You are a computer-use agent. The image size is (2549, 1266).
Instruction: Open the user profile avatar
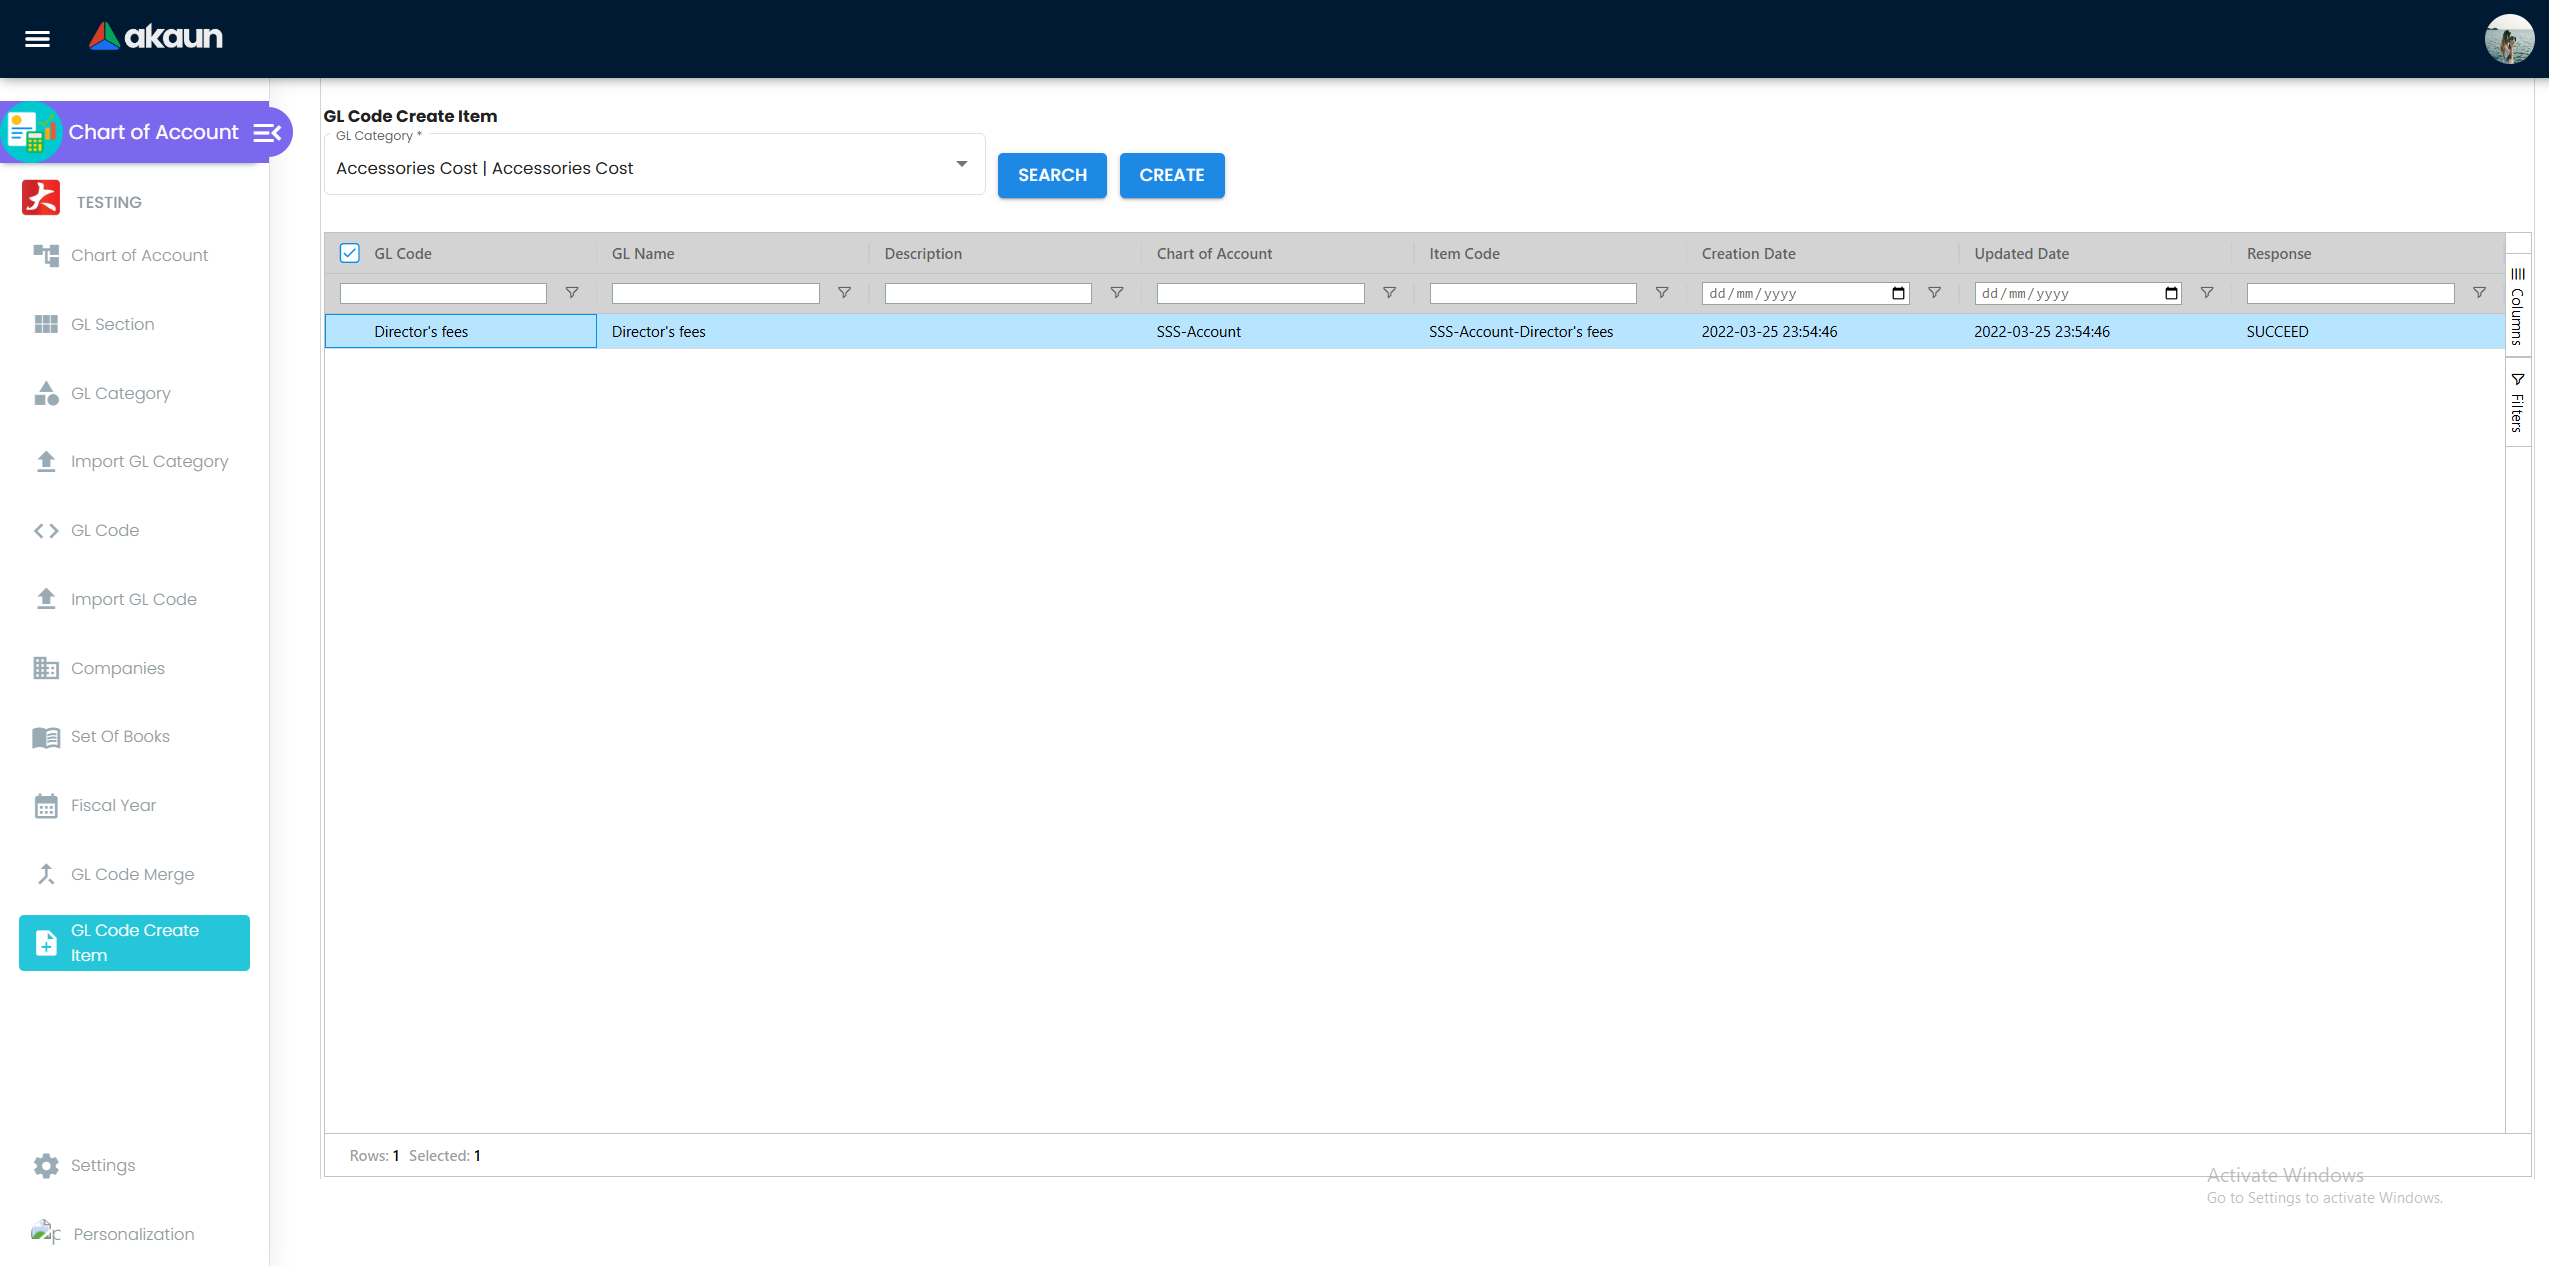point(2509,39)
